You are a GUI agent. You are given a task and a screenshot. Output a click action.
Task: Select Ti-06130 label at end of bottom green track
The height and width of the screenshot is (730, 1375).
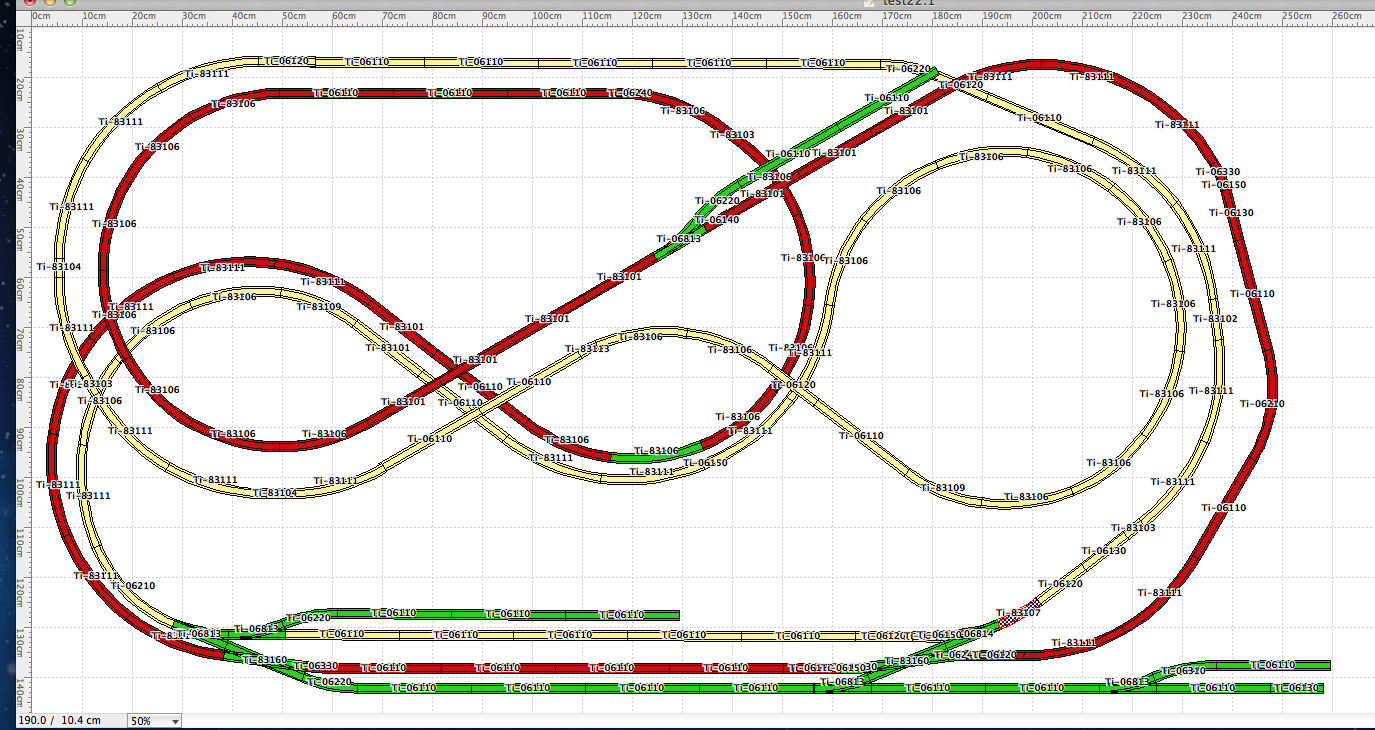click(x=1298, y=688)
